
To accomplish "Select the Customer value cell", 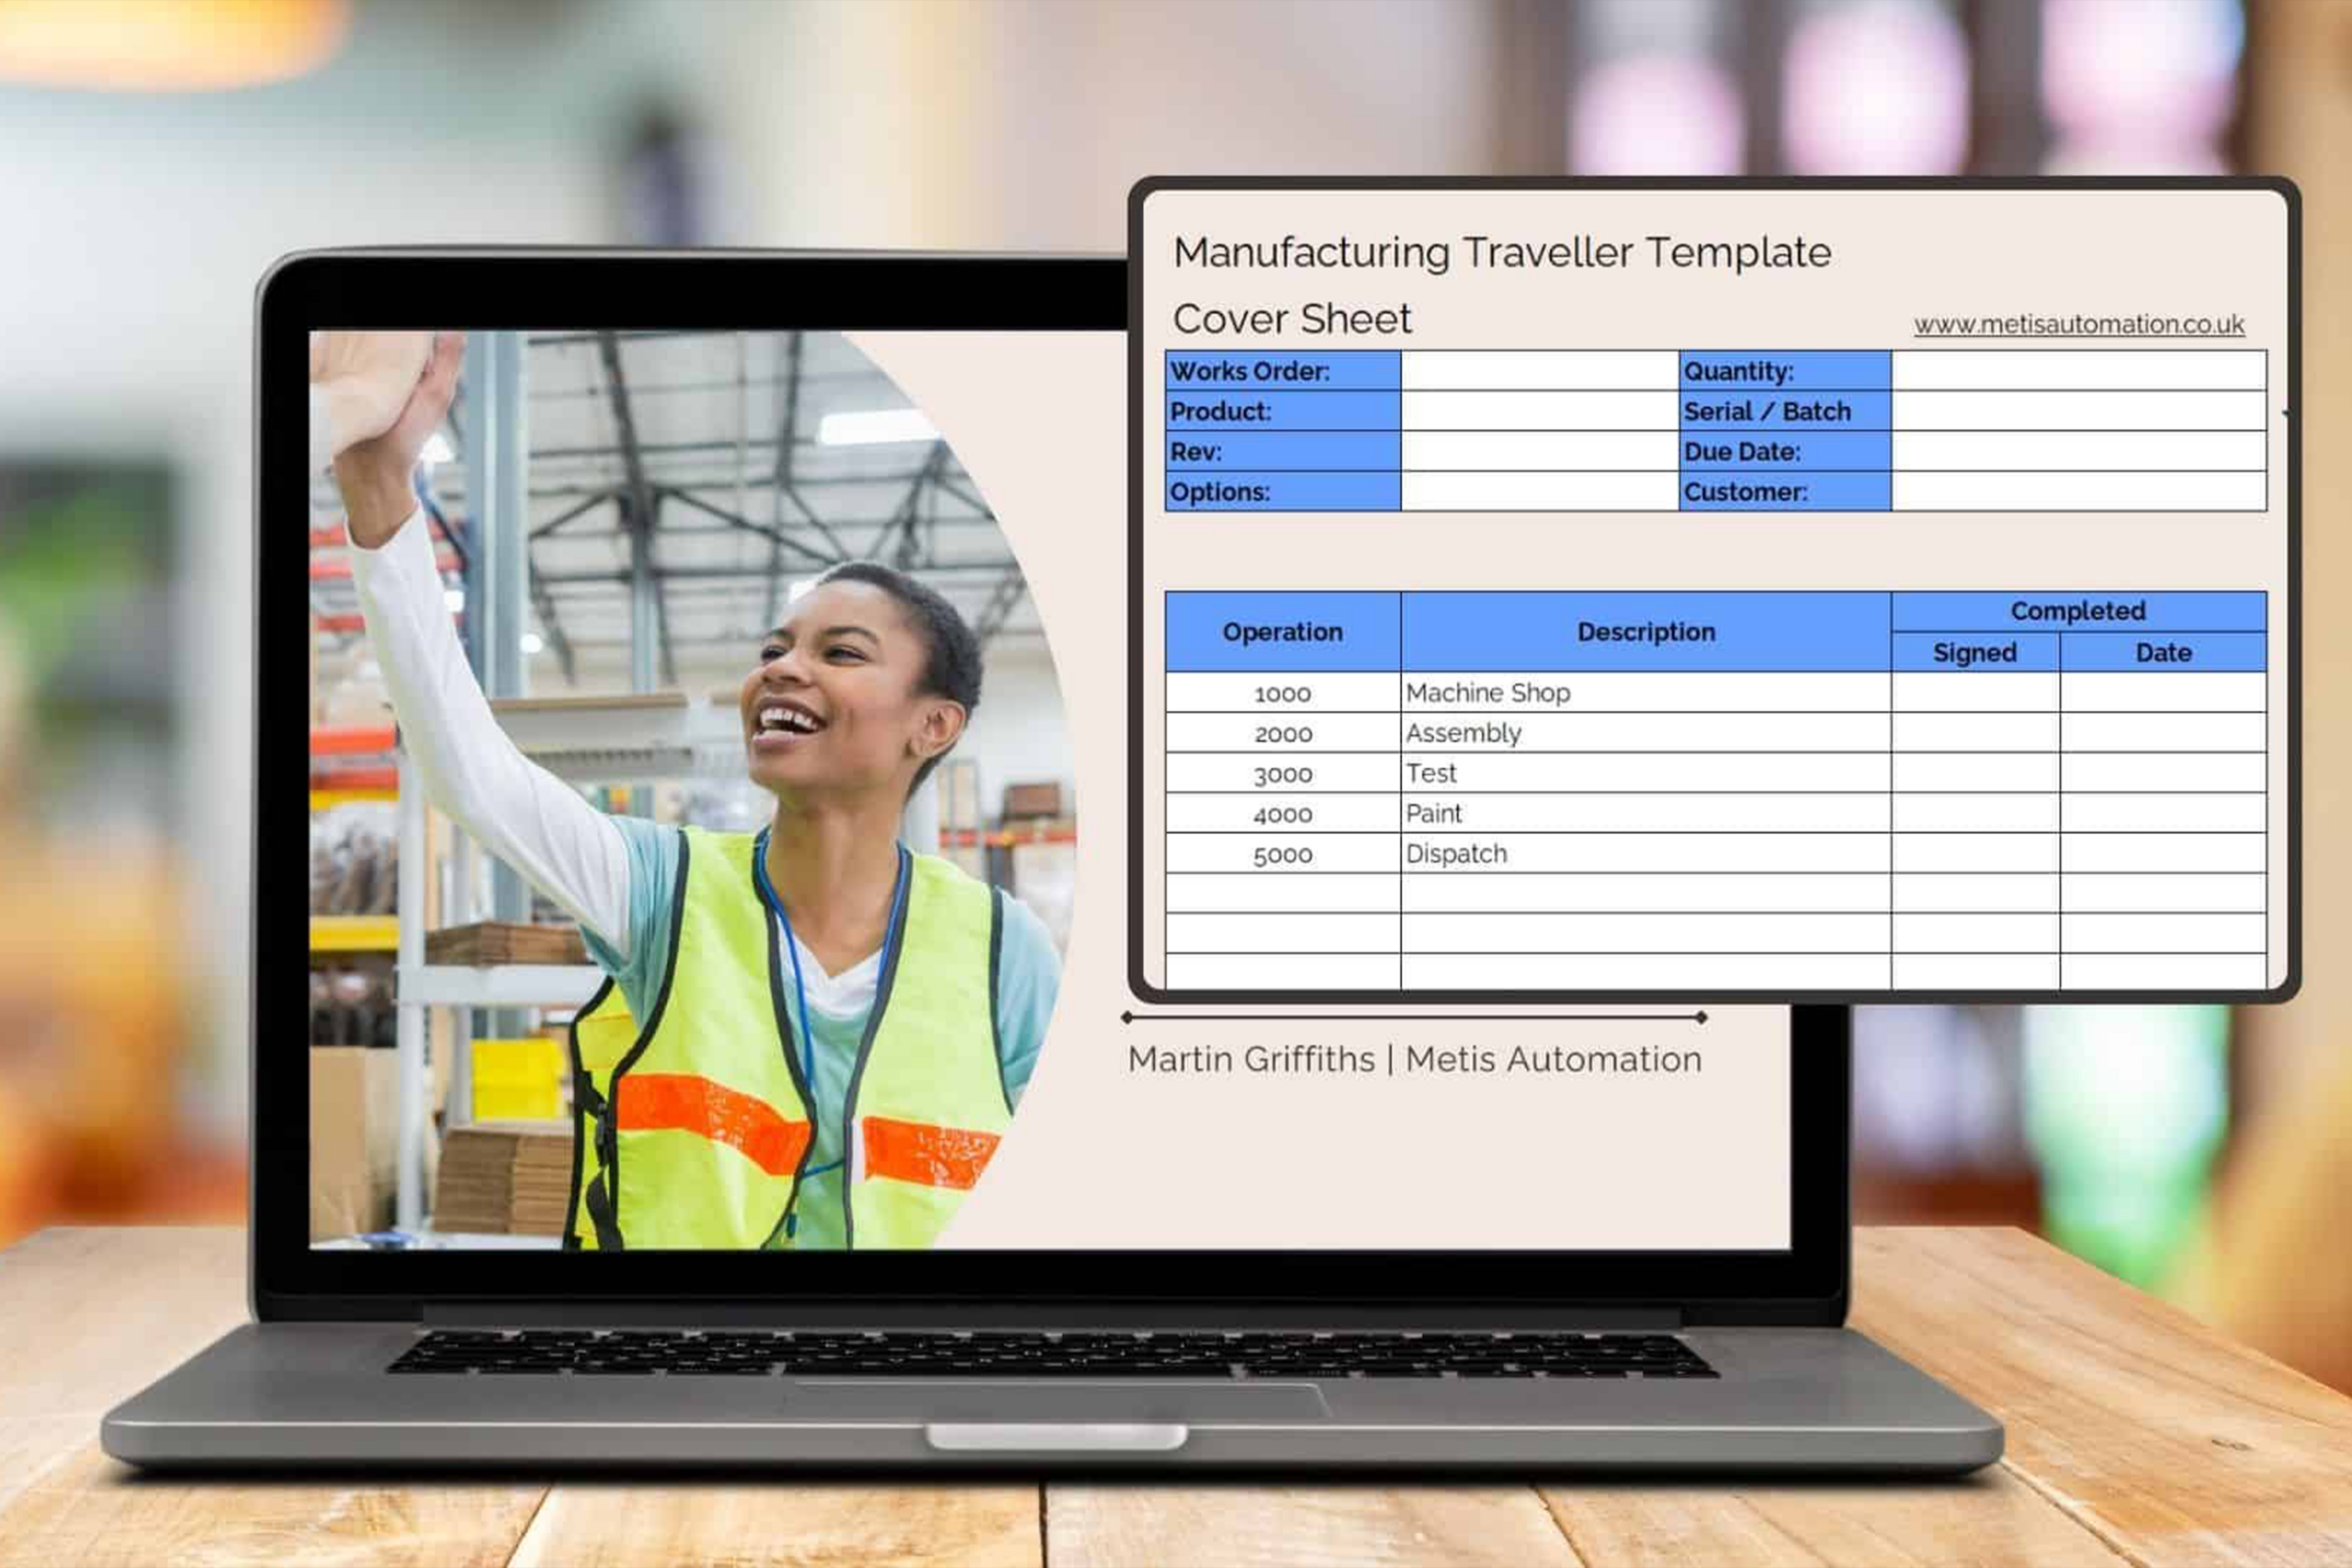I will point(2078,491).
